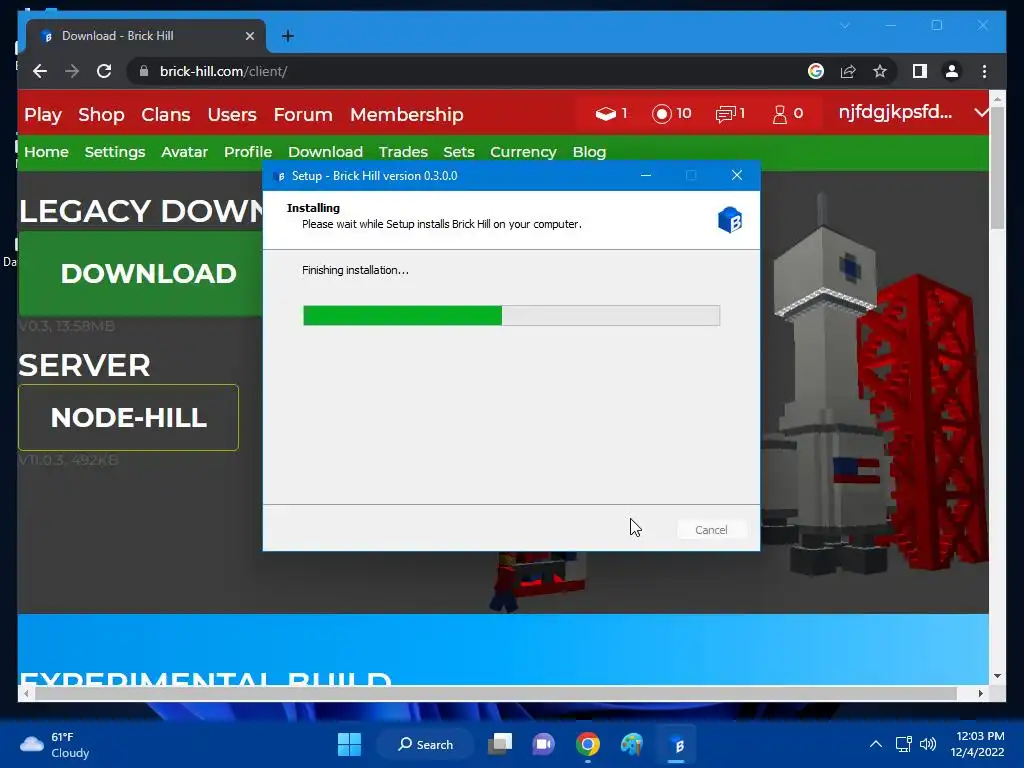The height and width of the screenshot is (768, 1024).
Task: Close the Brick Hill Setup window
Action: tap(737, 175)
